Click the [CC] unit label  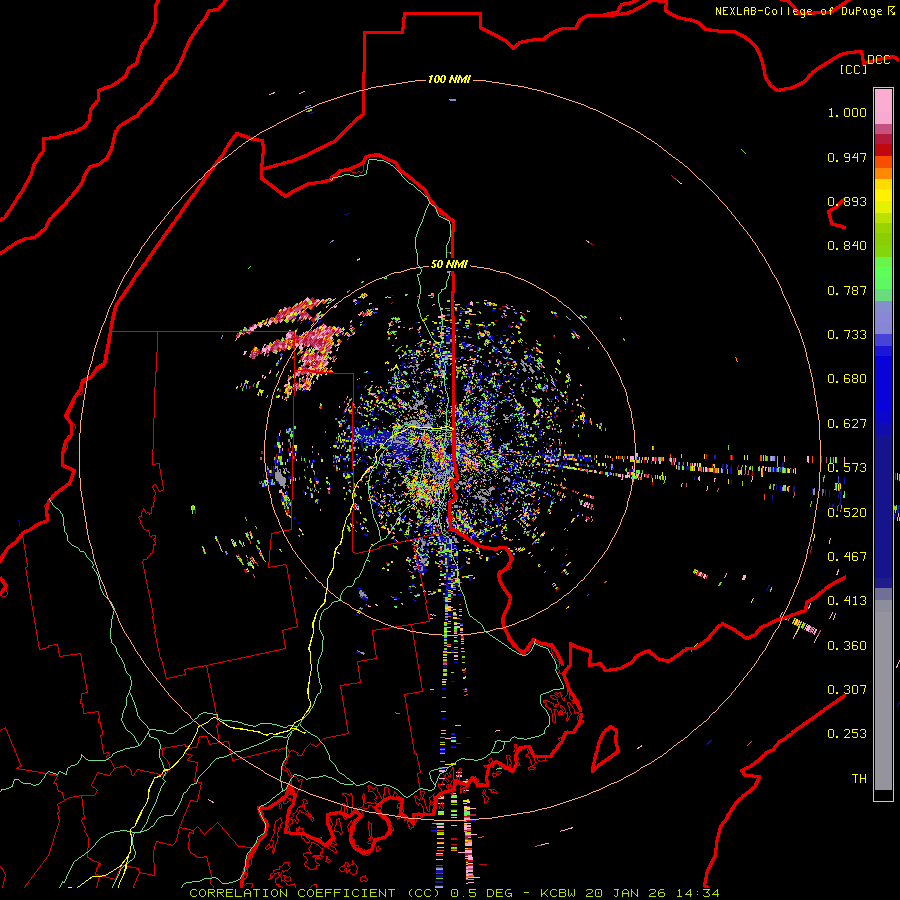(x=854, y=69)
